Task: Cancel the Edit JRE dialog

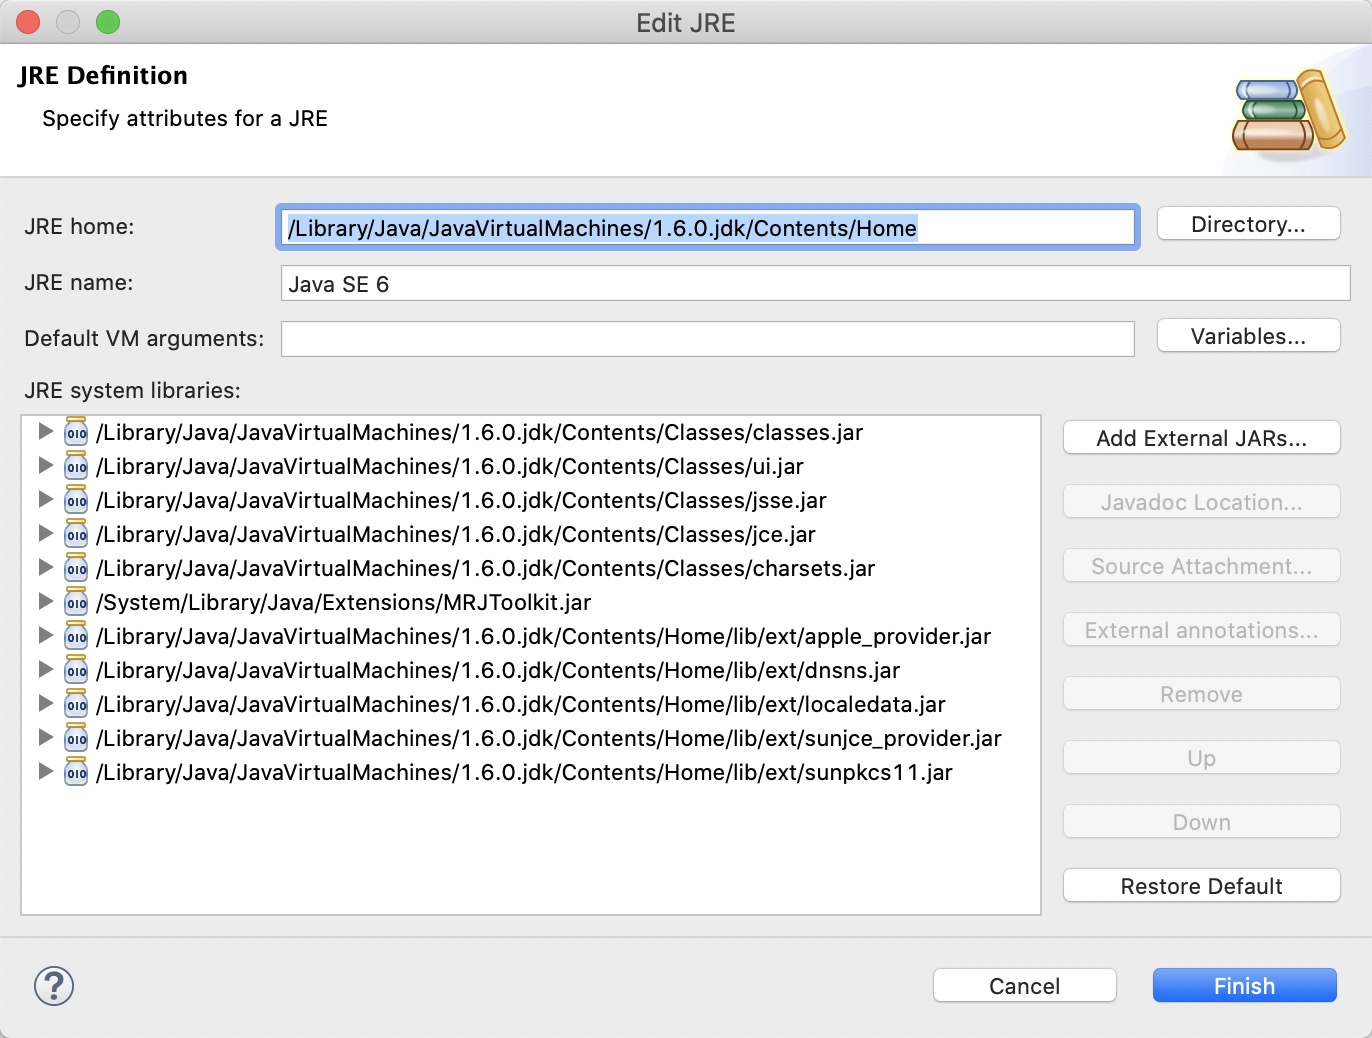Action: (1024, 986)
